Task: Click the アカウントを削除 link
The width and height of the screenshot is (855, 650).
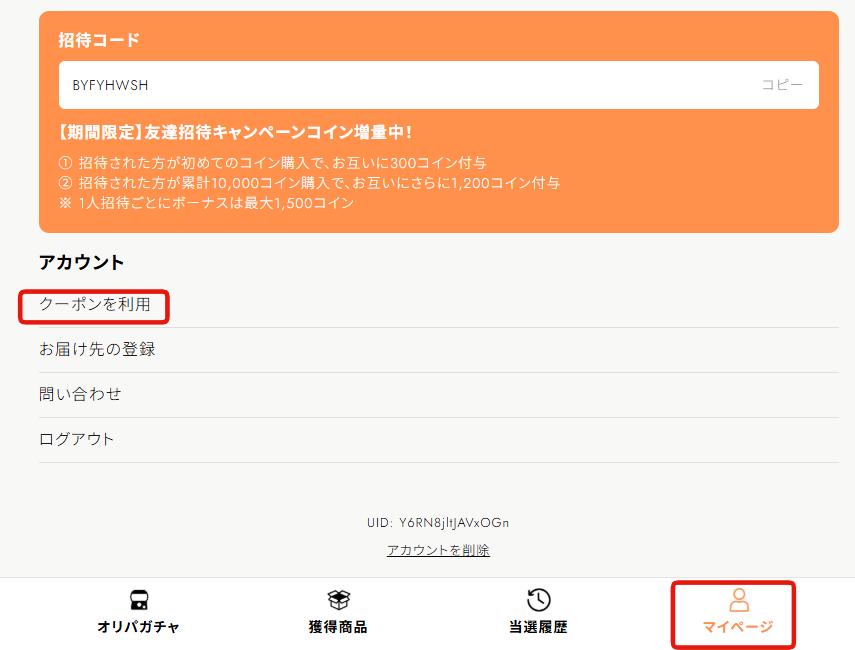Action: (x=438, y=550)
